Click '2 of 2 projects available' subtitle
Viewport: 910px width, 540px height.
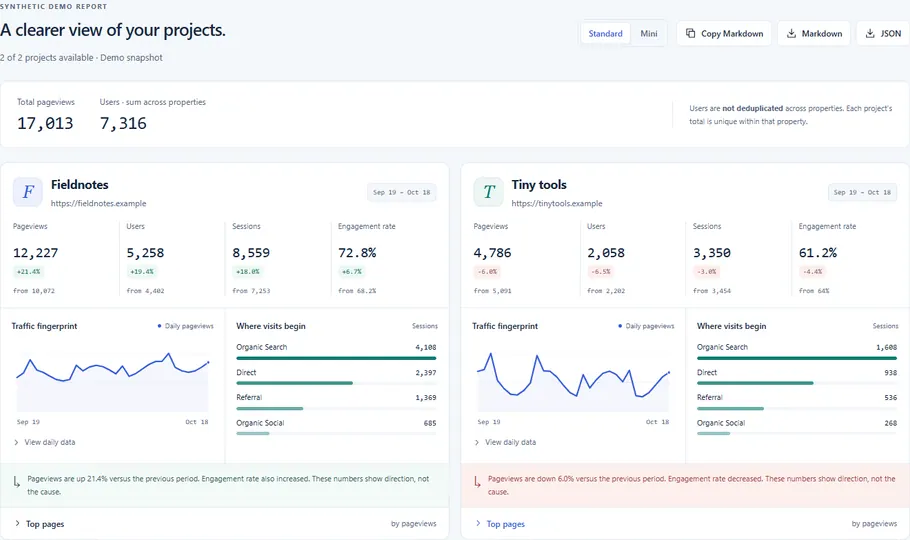pyautogui.click(x=46, y=58)
